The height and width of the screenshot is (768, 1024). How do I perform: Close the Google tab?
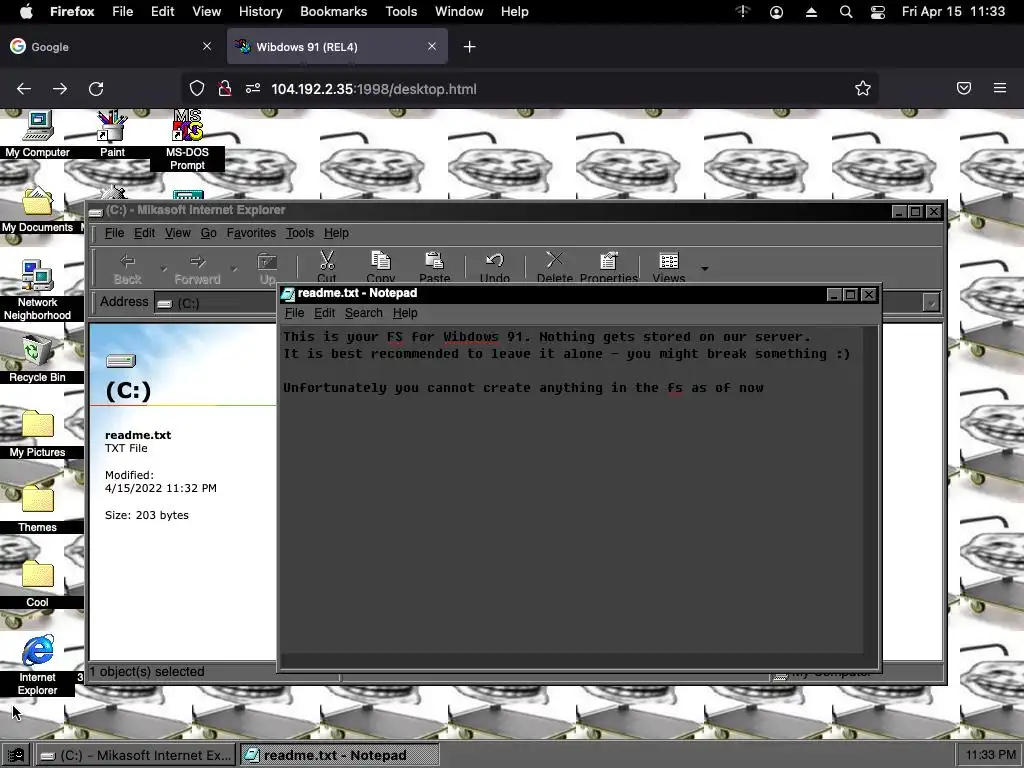(x=207, y=46)
